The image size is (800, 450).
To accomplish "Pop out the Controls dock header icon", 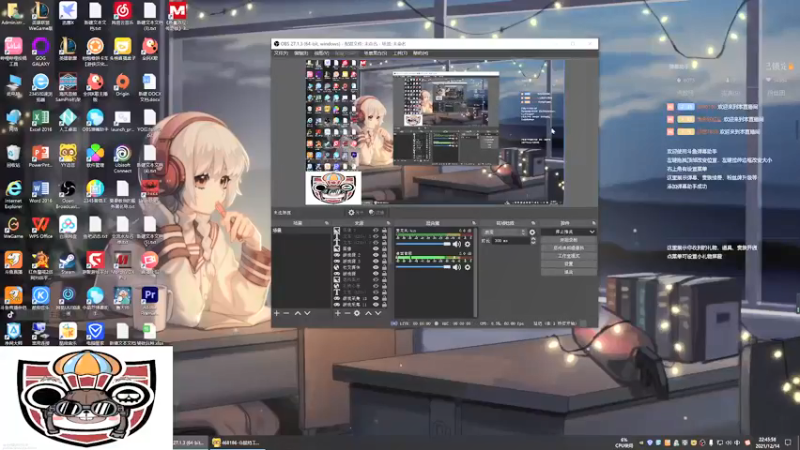I will [594, 223].
